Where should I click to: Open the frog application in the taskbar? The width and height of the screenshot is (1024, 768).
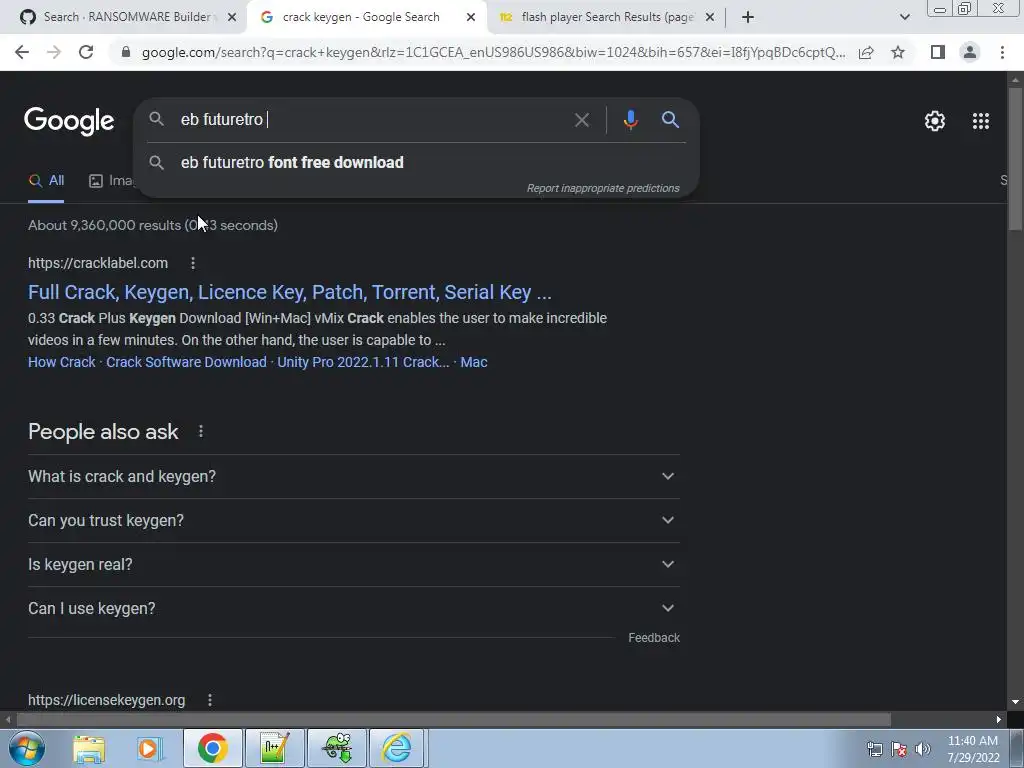[x=336, y=748]
